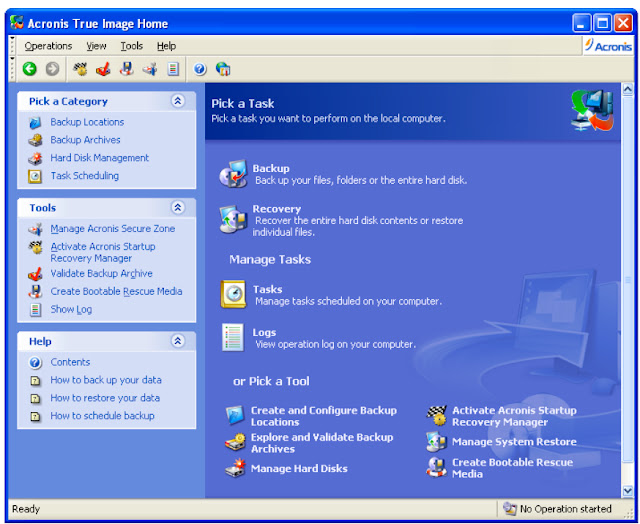Click the large Backup task icon
This screenshot has height=524, width=640.
(x=233, y=174)
